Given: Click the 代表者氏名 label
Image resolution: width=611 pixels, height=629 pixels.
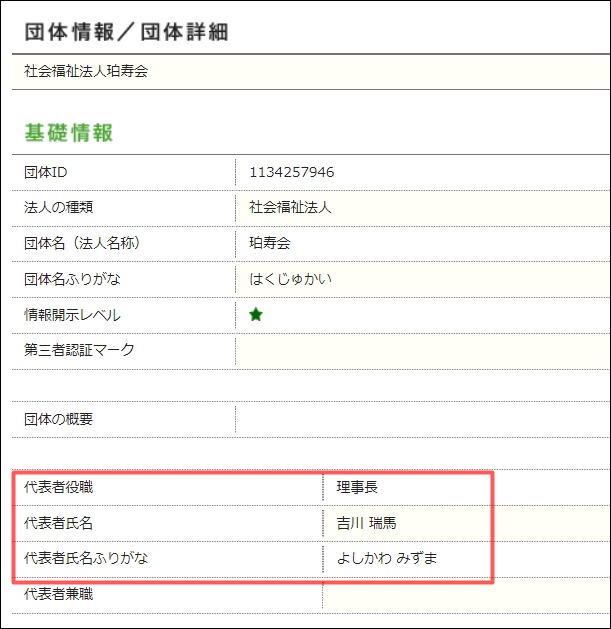Looking at the screenshot, I should click(59, 523).
